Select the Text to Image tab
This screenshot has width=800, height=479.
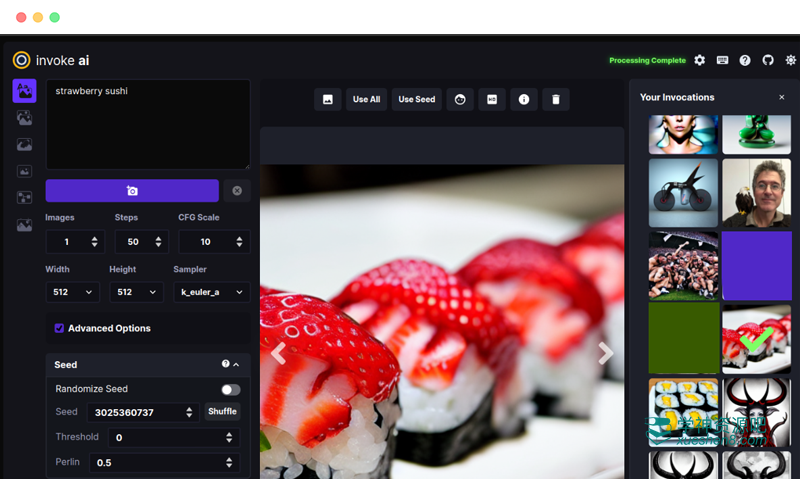tap(25, 91)
